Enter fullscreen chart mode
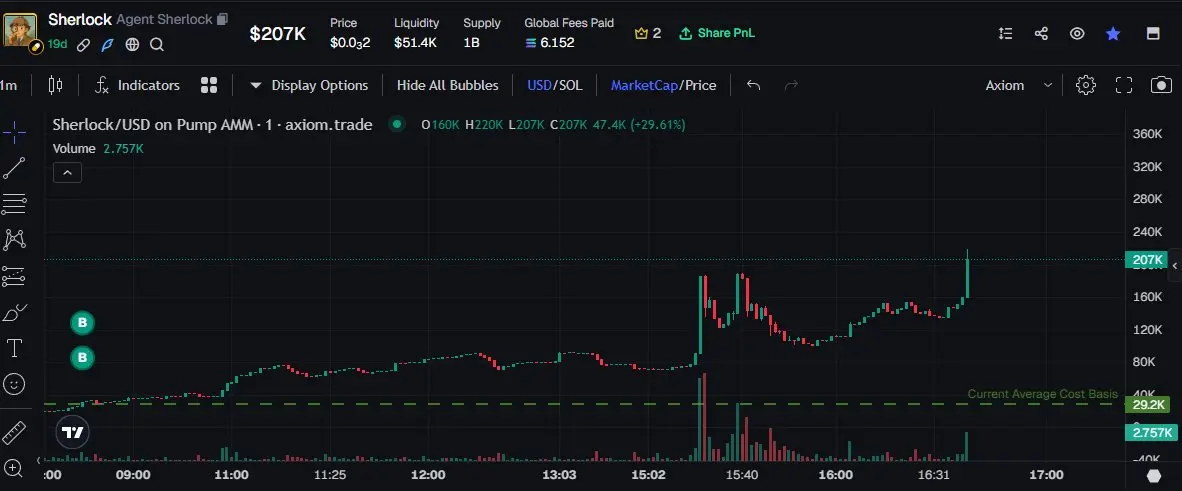Screen dimensions: 1182x491 pyautogui.click(x=1124, y=85)
